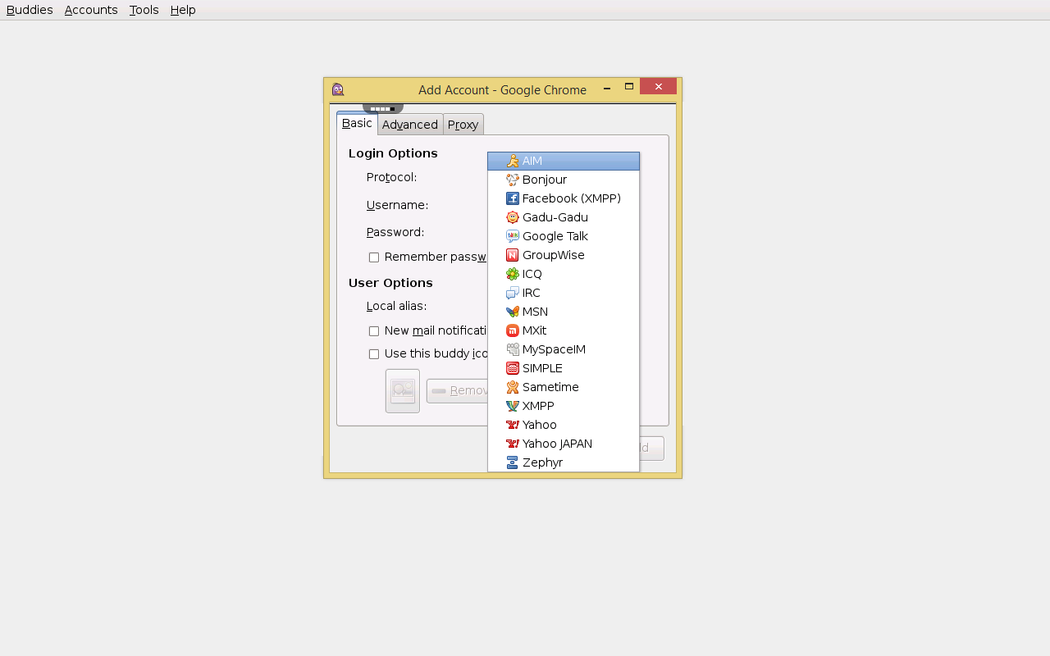Toggle New mail notifications checkbox
This screenshot has width=1050, height=656.
(x=374, y=331)
